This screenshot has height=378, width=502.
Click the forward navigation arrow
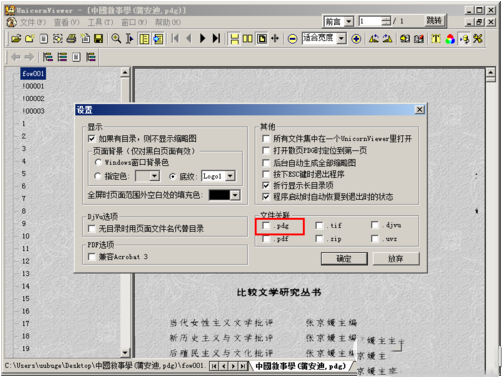[29, 57]
